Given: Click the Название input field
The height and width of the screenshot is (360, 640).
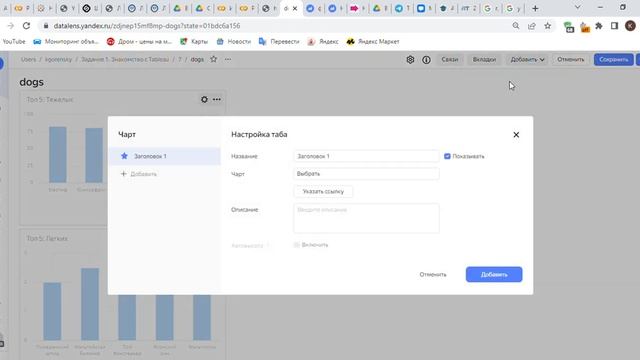Looking at the screenshot, I should point(366,156).
